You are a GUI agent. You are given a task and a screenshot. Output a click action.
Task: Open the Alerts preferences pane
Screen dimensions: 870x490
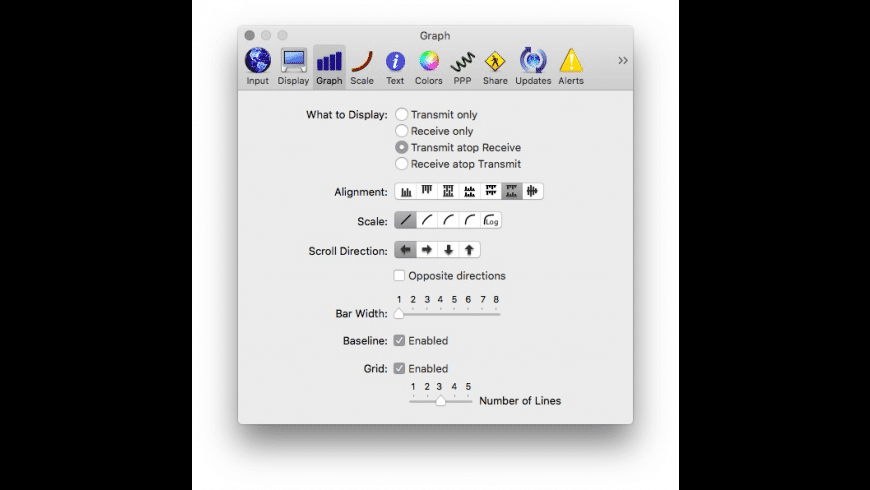571,67
